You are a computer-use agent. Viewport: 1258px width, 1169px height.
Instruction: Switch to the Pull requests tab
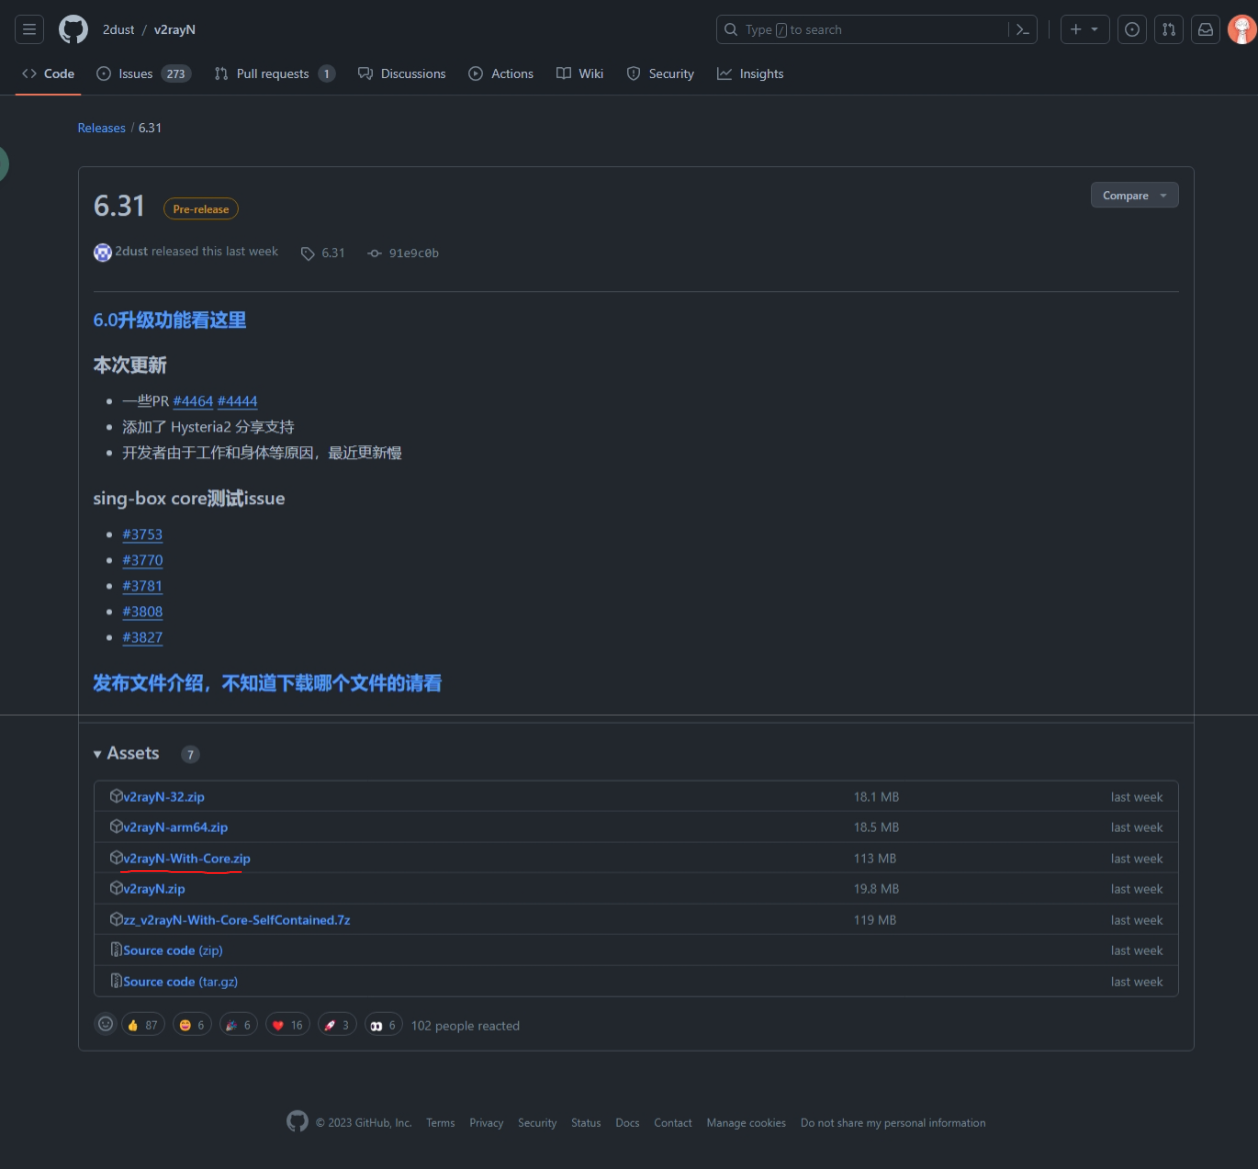pyautogui.click(x=274, y=74)
